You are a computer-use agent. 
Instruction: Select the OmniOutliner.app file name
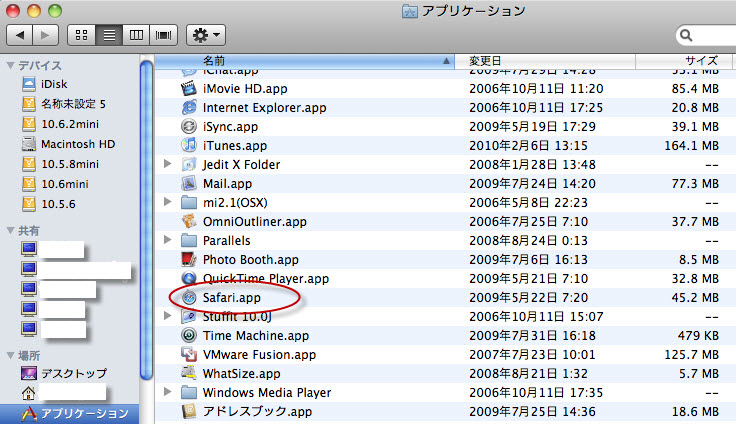pyautogui.click(x=254, y=222)
